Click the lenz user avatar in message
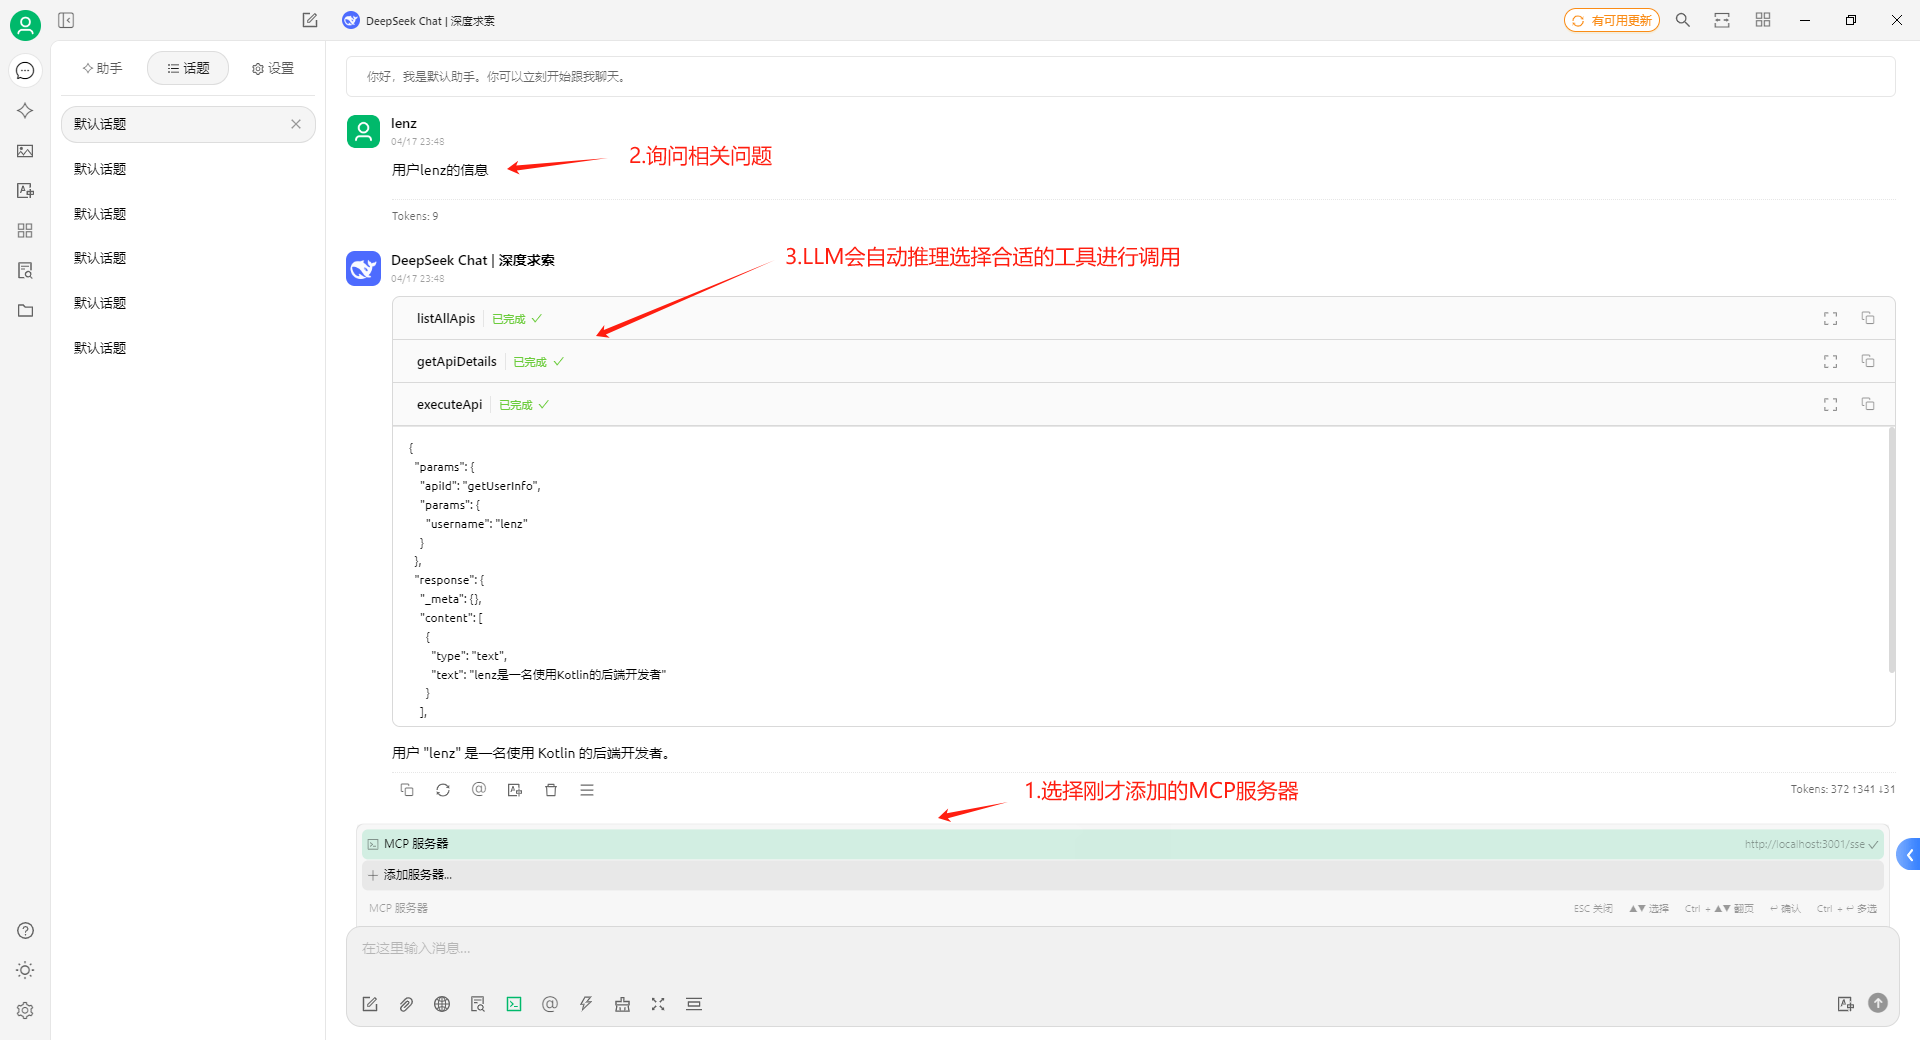 [363, 131]
